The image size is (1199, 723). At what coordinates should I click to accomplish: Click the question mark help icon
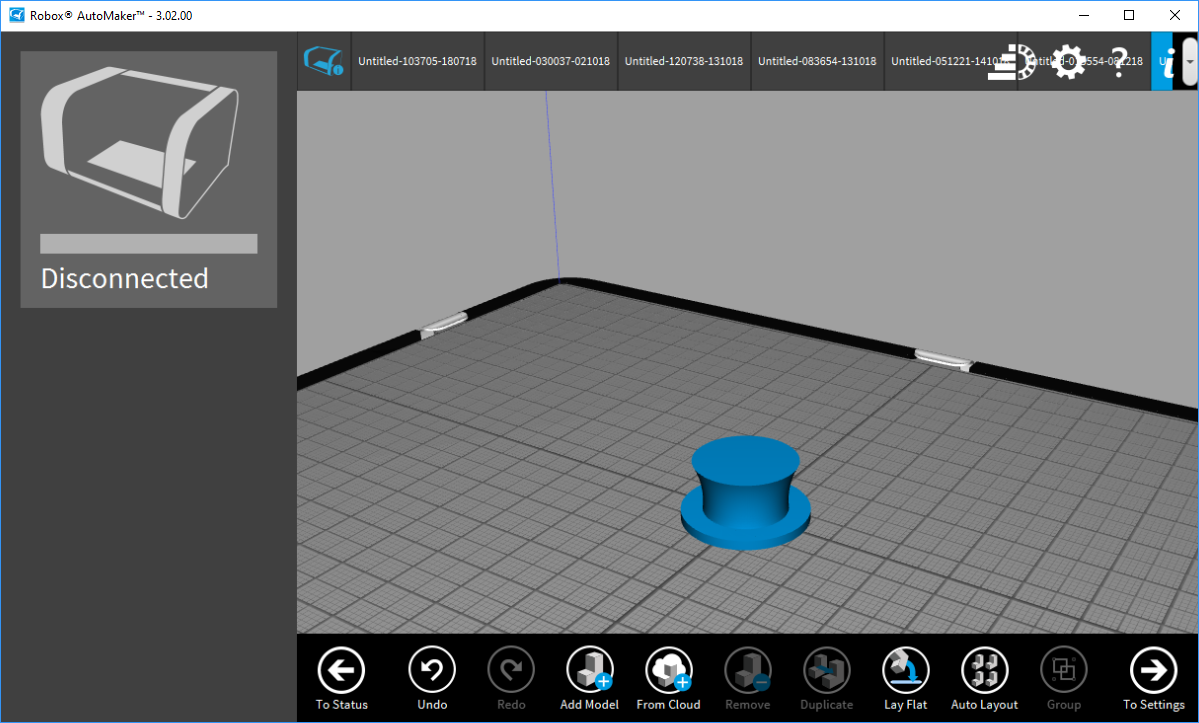[x=1119, y=62]
